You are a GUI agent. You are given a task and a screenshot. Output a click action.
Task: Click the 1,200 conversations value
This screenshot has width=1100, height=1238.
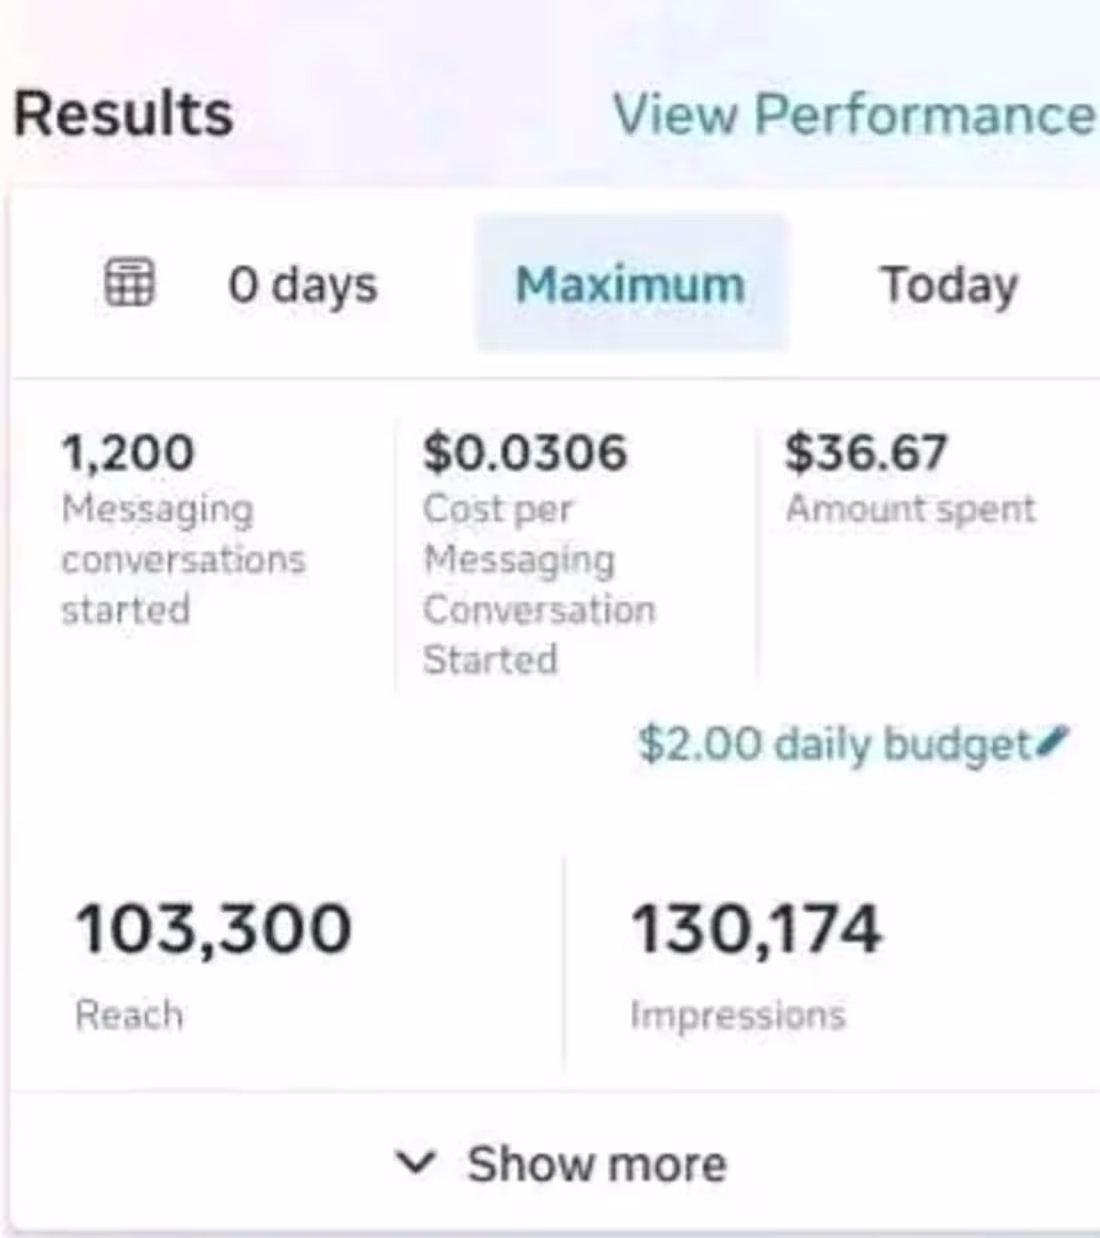coord(127,453)
